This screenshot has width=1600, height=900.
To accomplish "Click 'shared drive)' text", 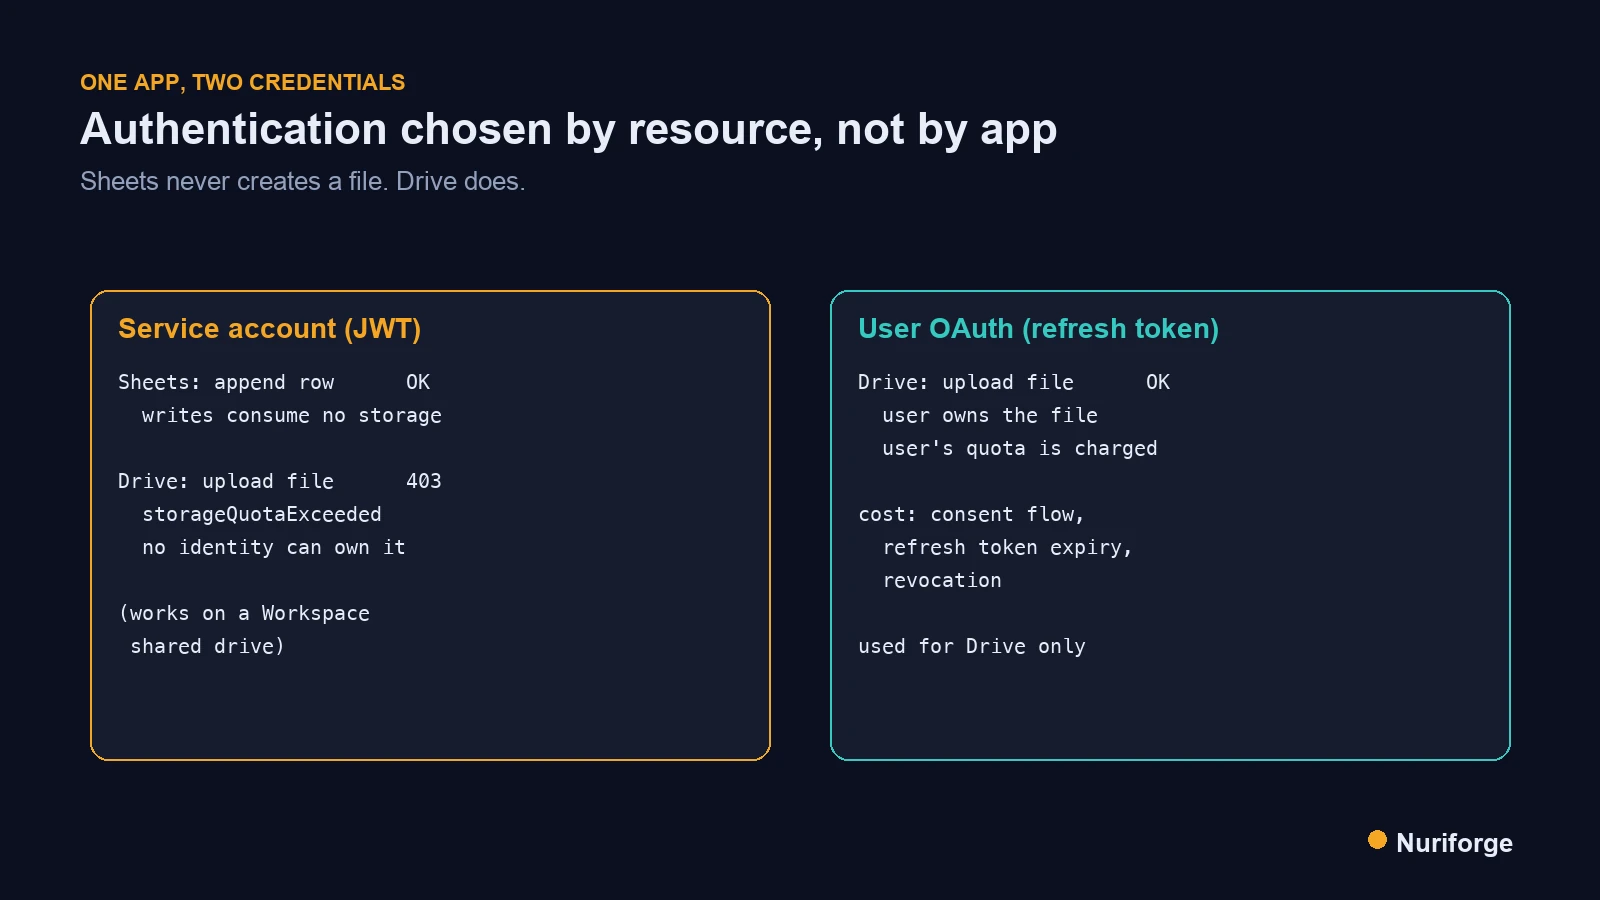I will pyautogui.click(x=208, y=646).
